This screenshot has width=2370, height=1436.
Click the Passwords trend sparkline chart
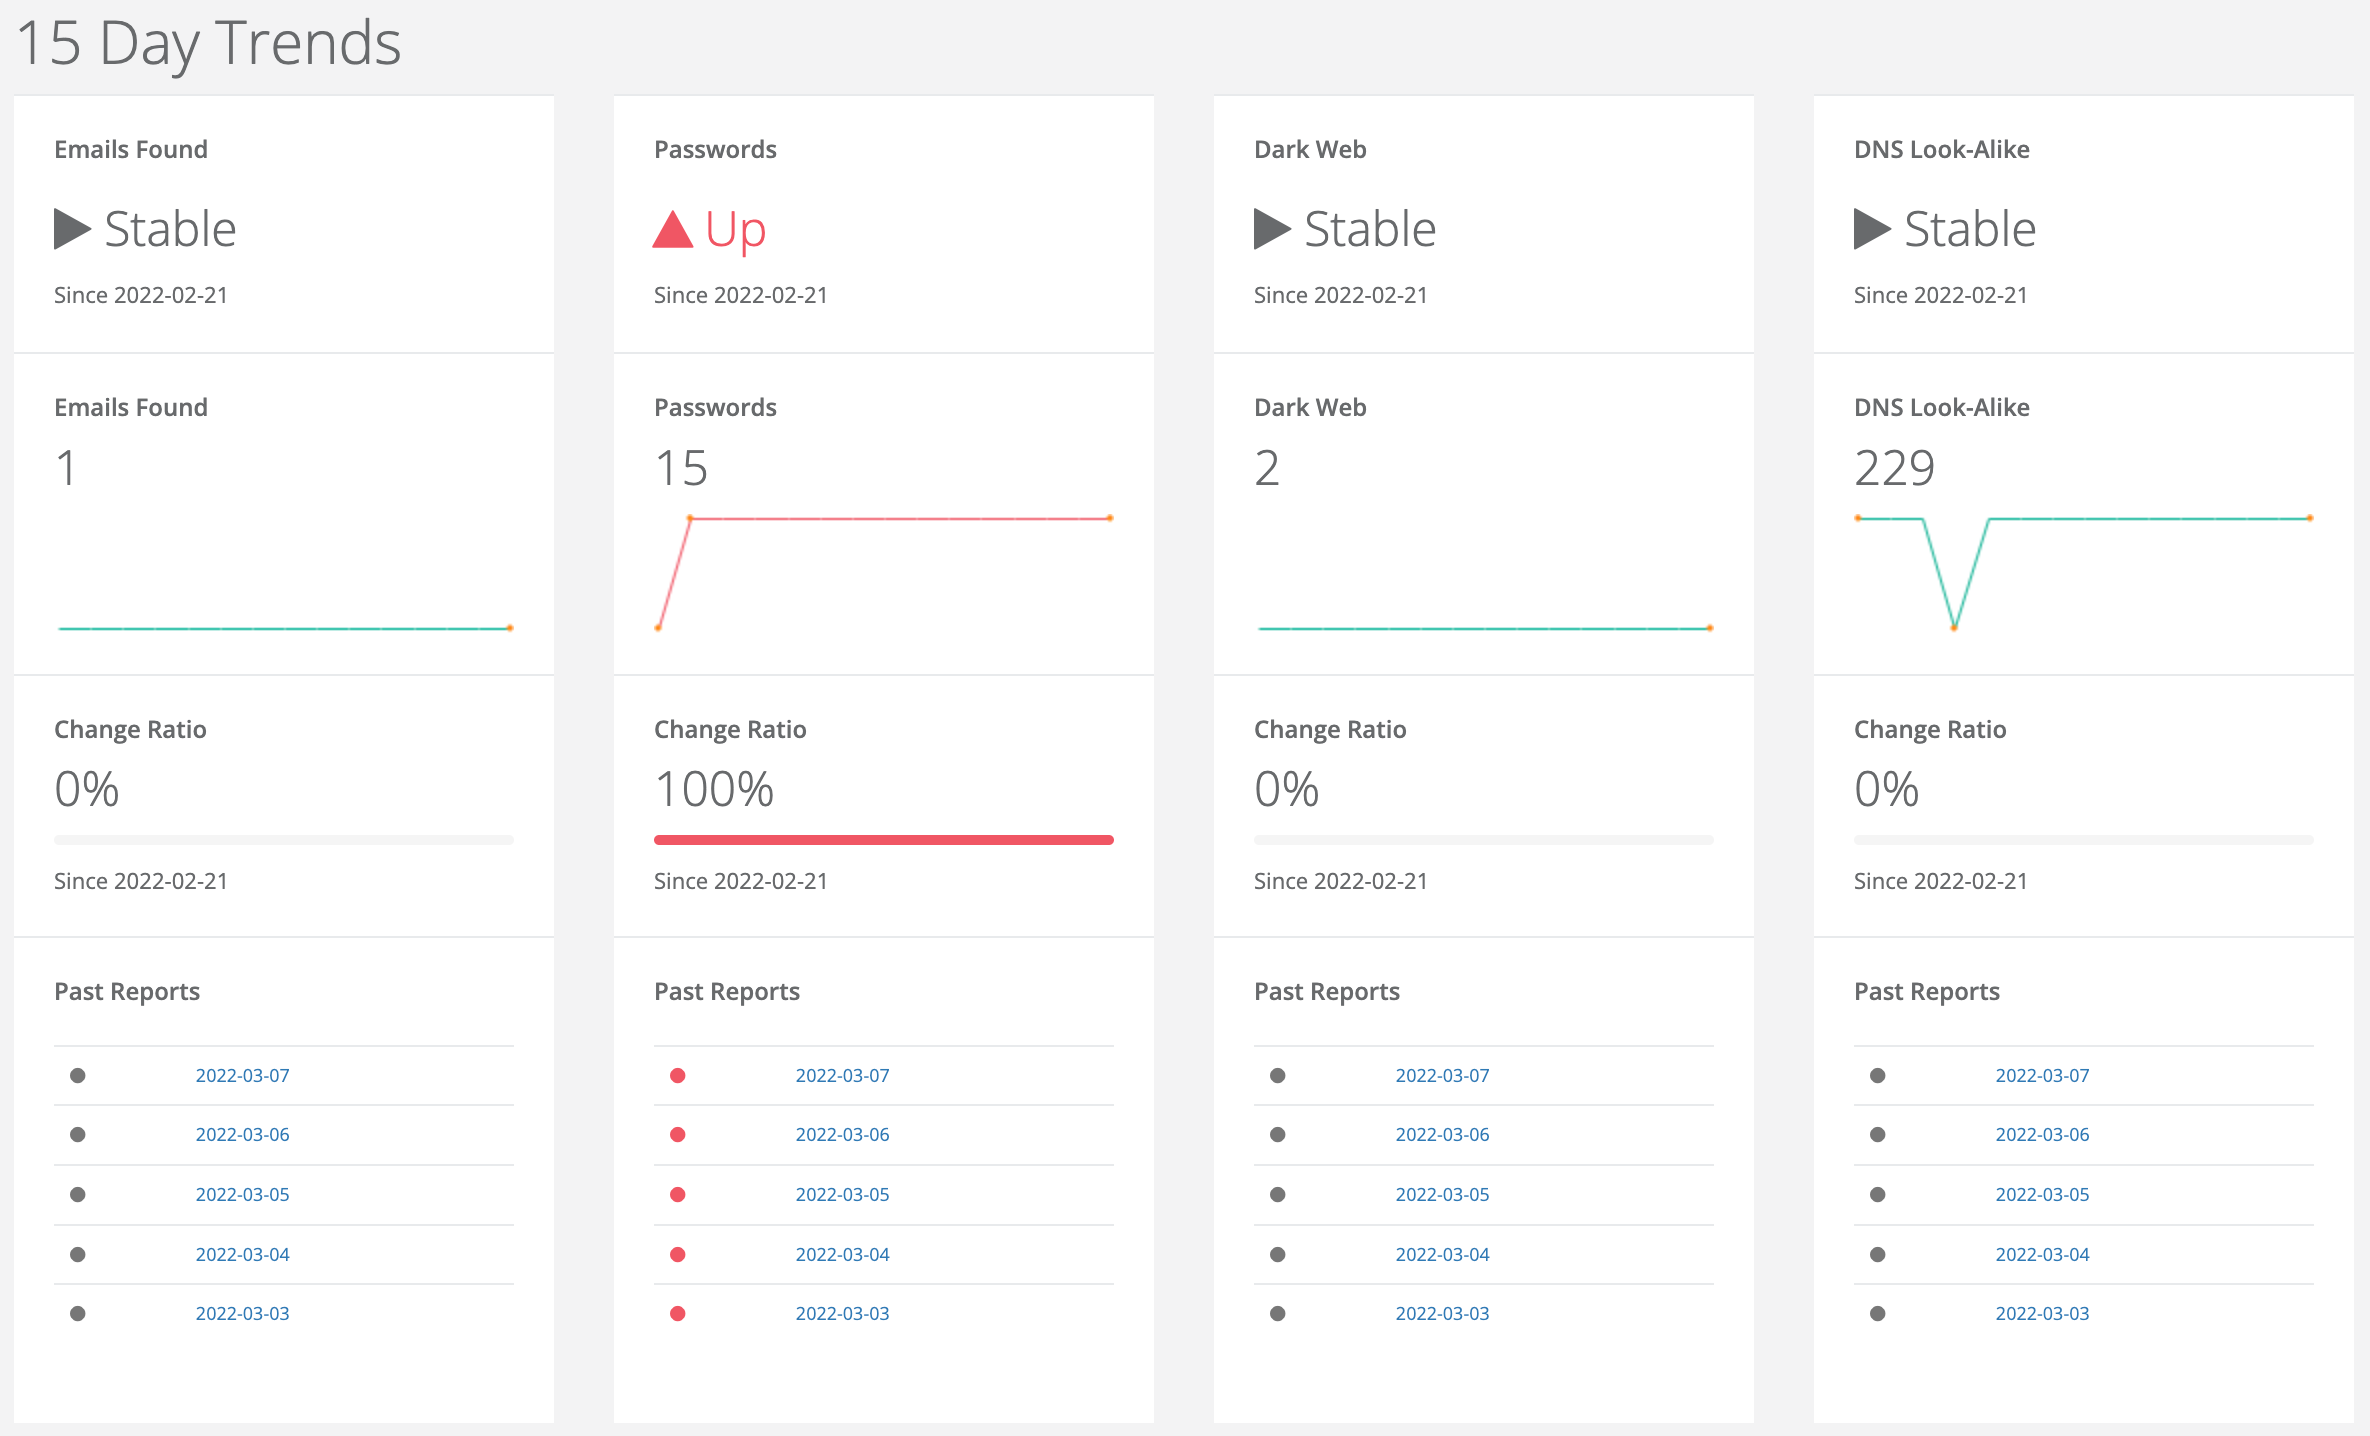884,573
